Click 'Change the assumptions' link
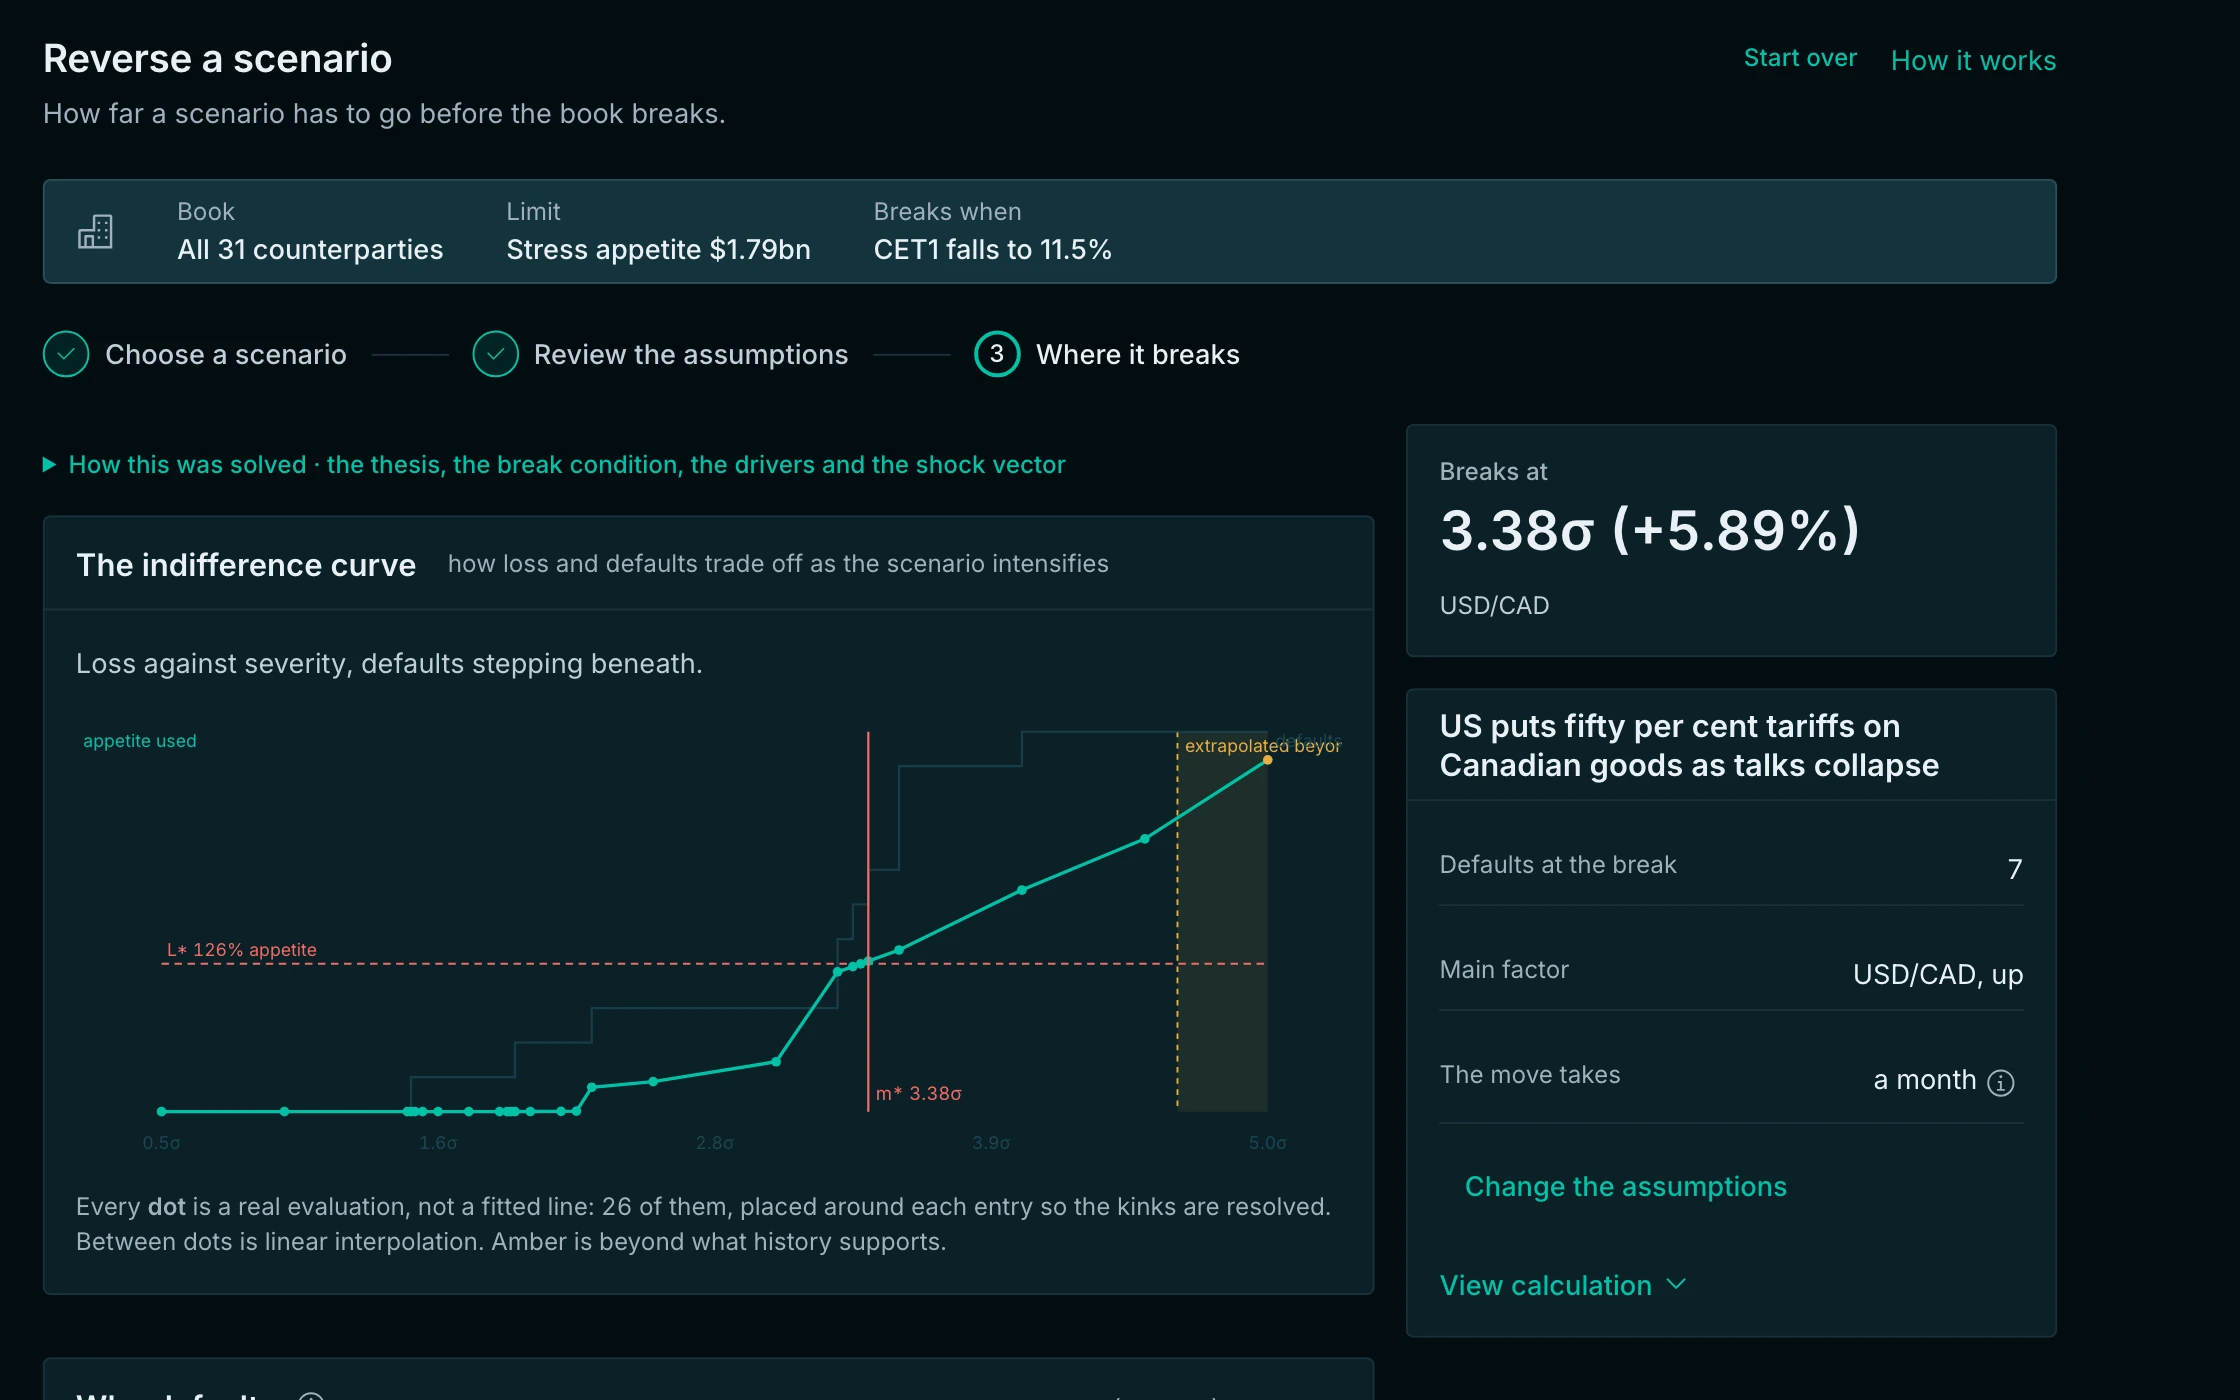The image size is (2240, 1400). pos(1626,1187)
